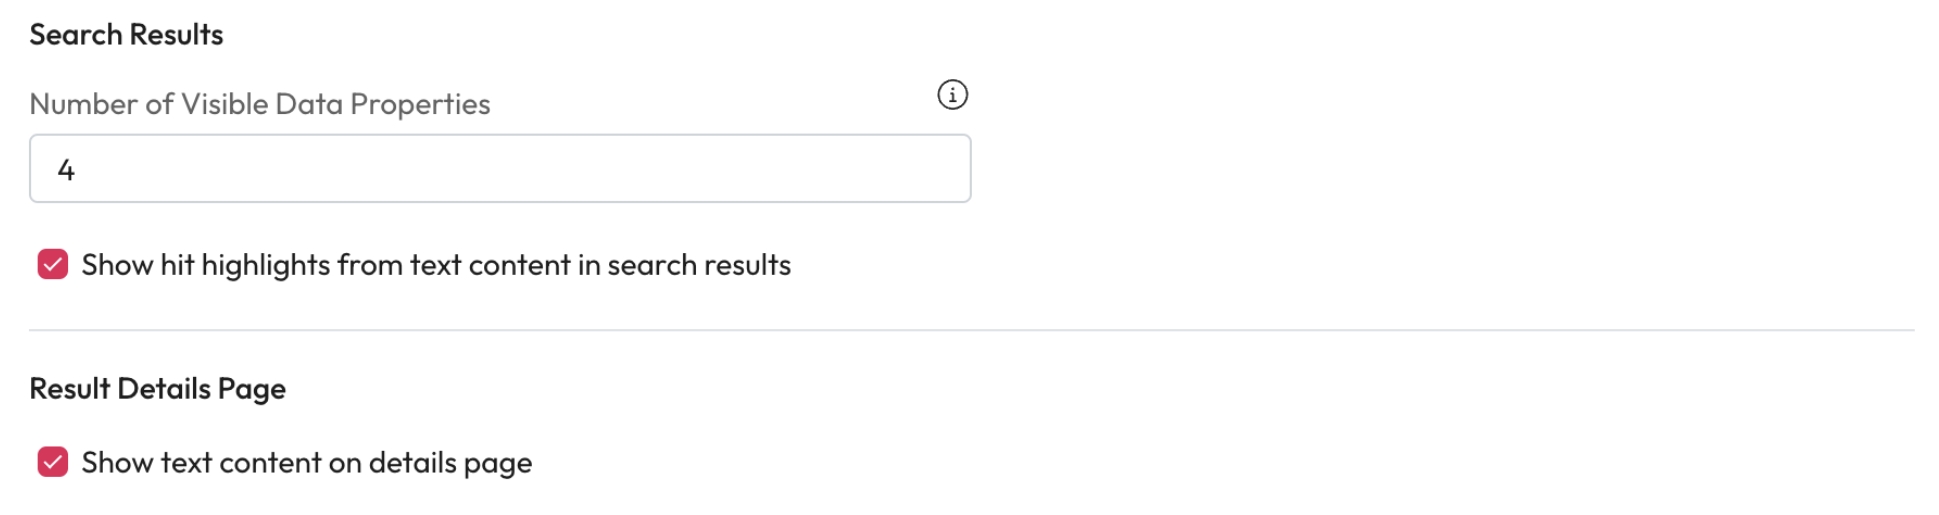
Task: Toggle the checkbox under Result Details Page
Action: point(53,462)
